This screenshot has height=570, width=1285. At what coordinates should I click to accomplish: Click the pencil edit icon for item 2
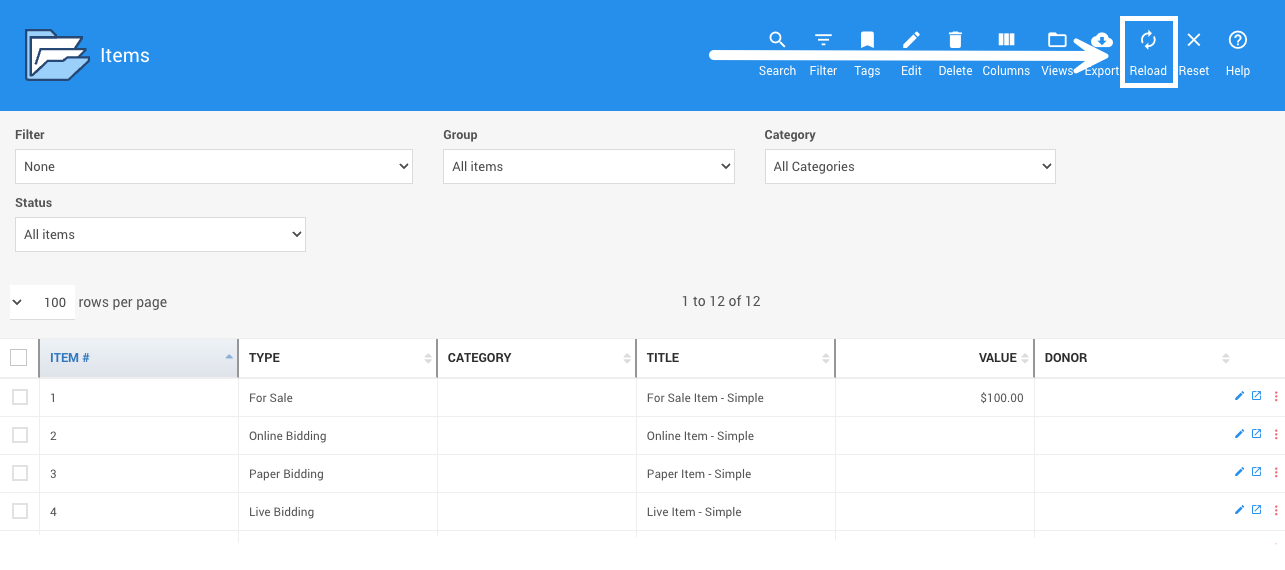click(x=1239, y=434)
